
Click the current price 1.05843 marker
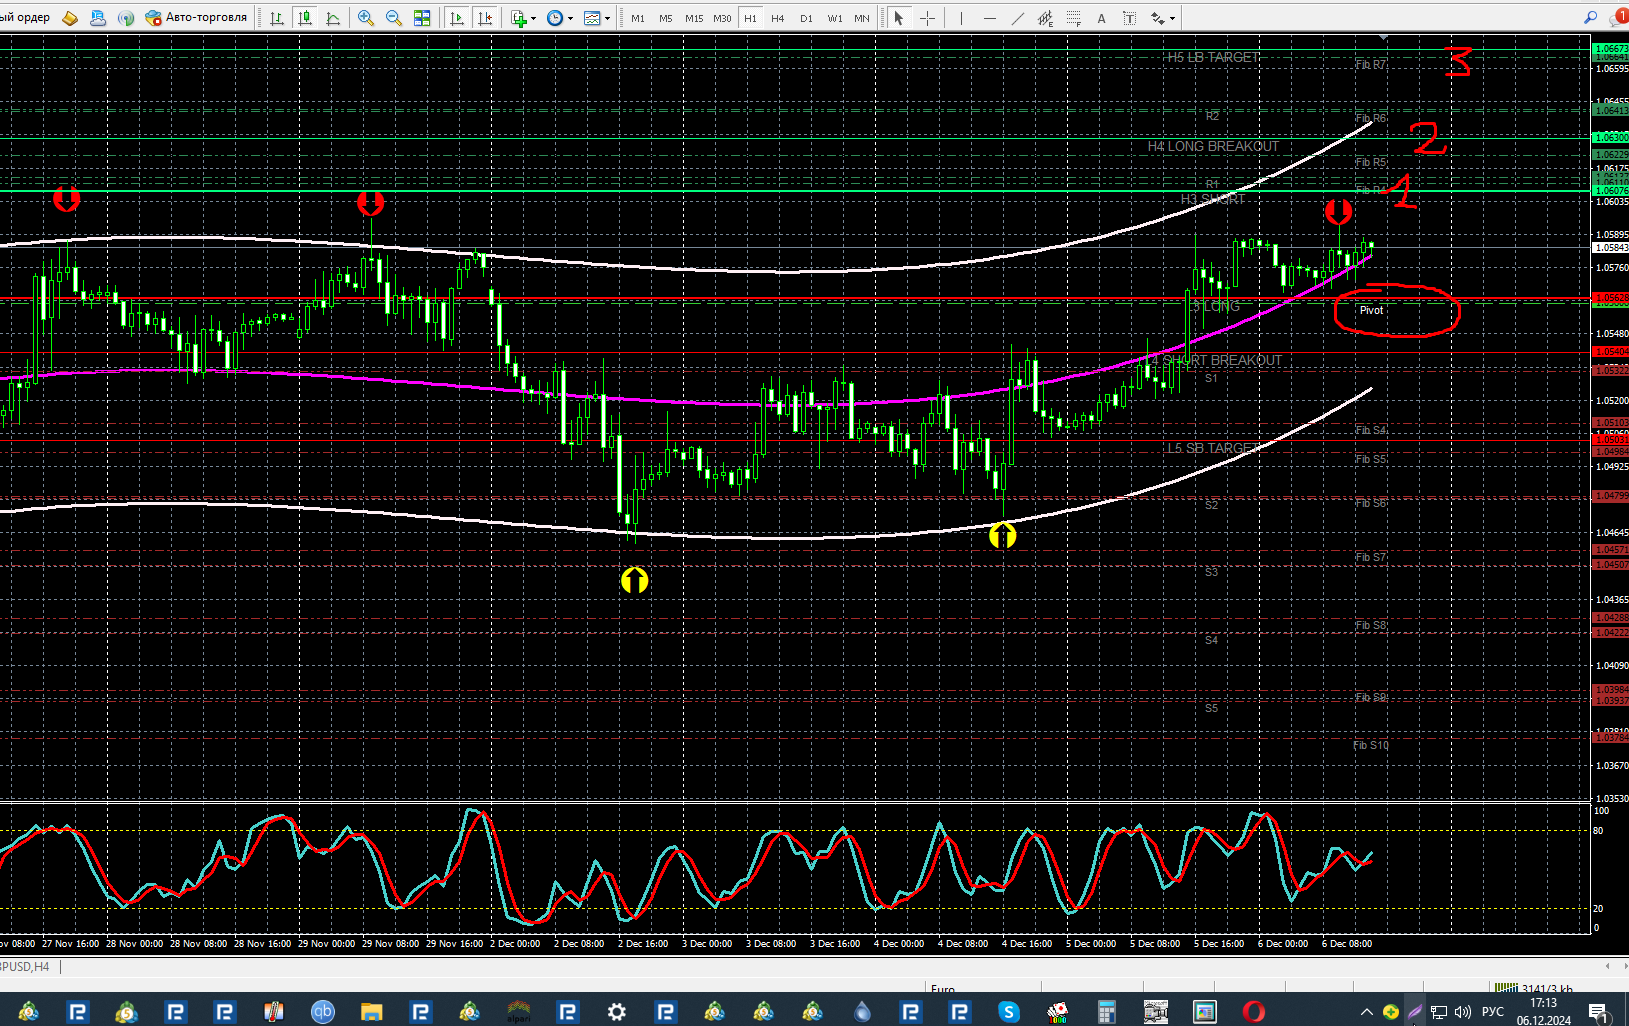(1610, 248)
